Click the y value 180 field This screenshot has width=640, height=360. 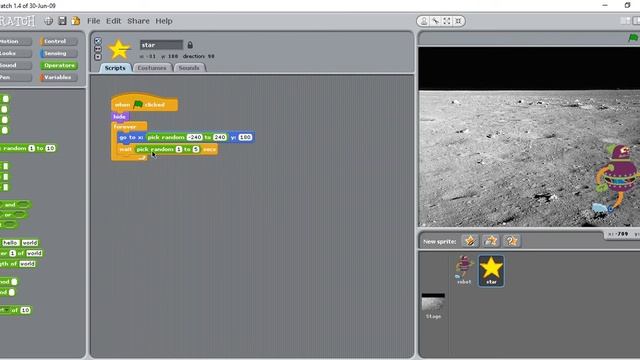[x=245, y=138]
